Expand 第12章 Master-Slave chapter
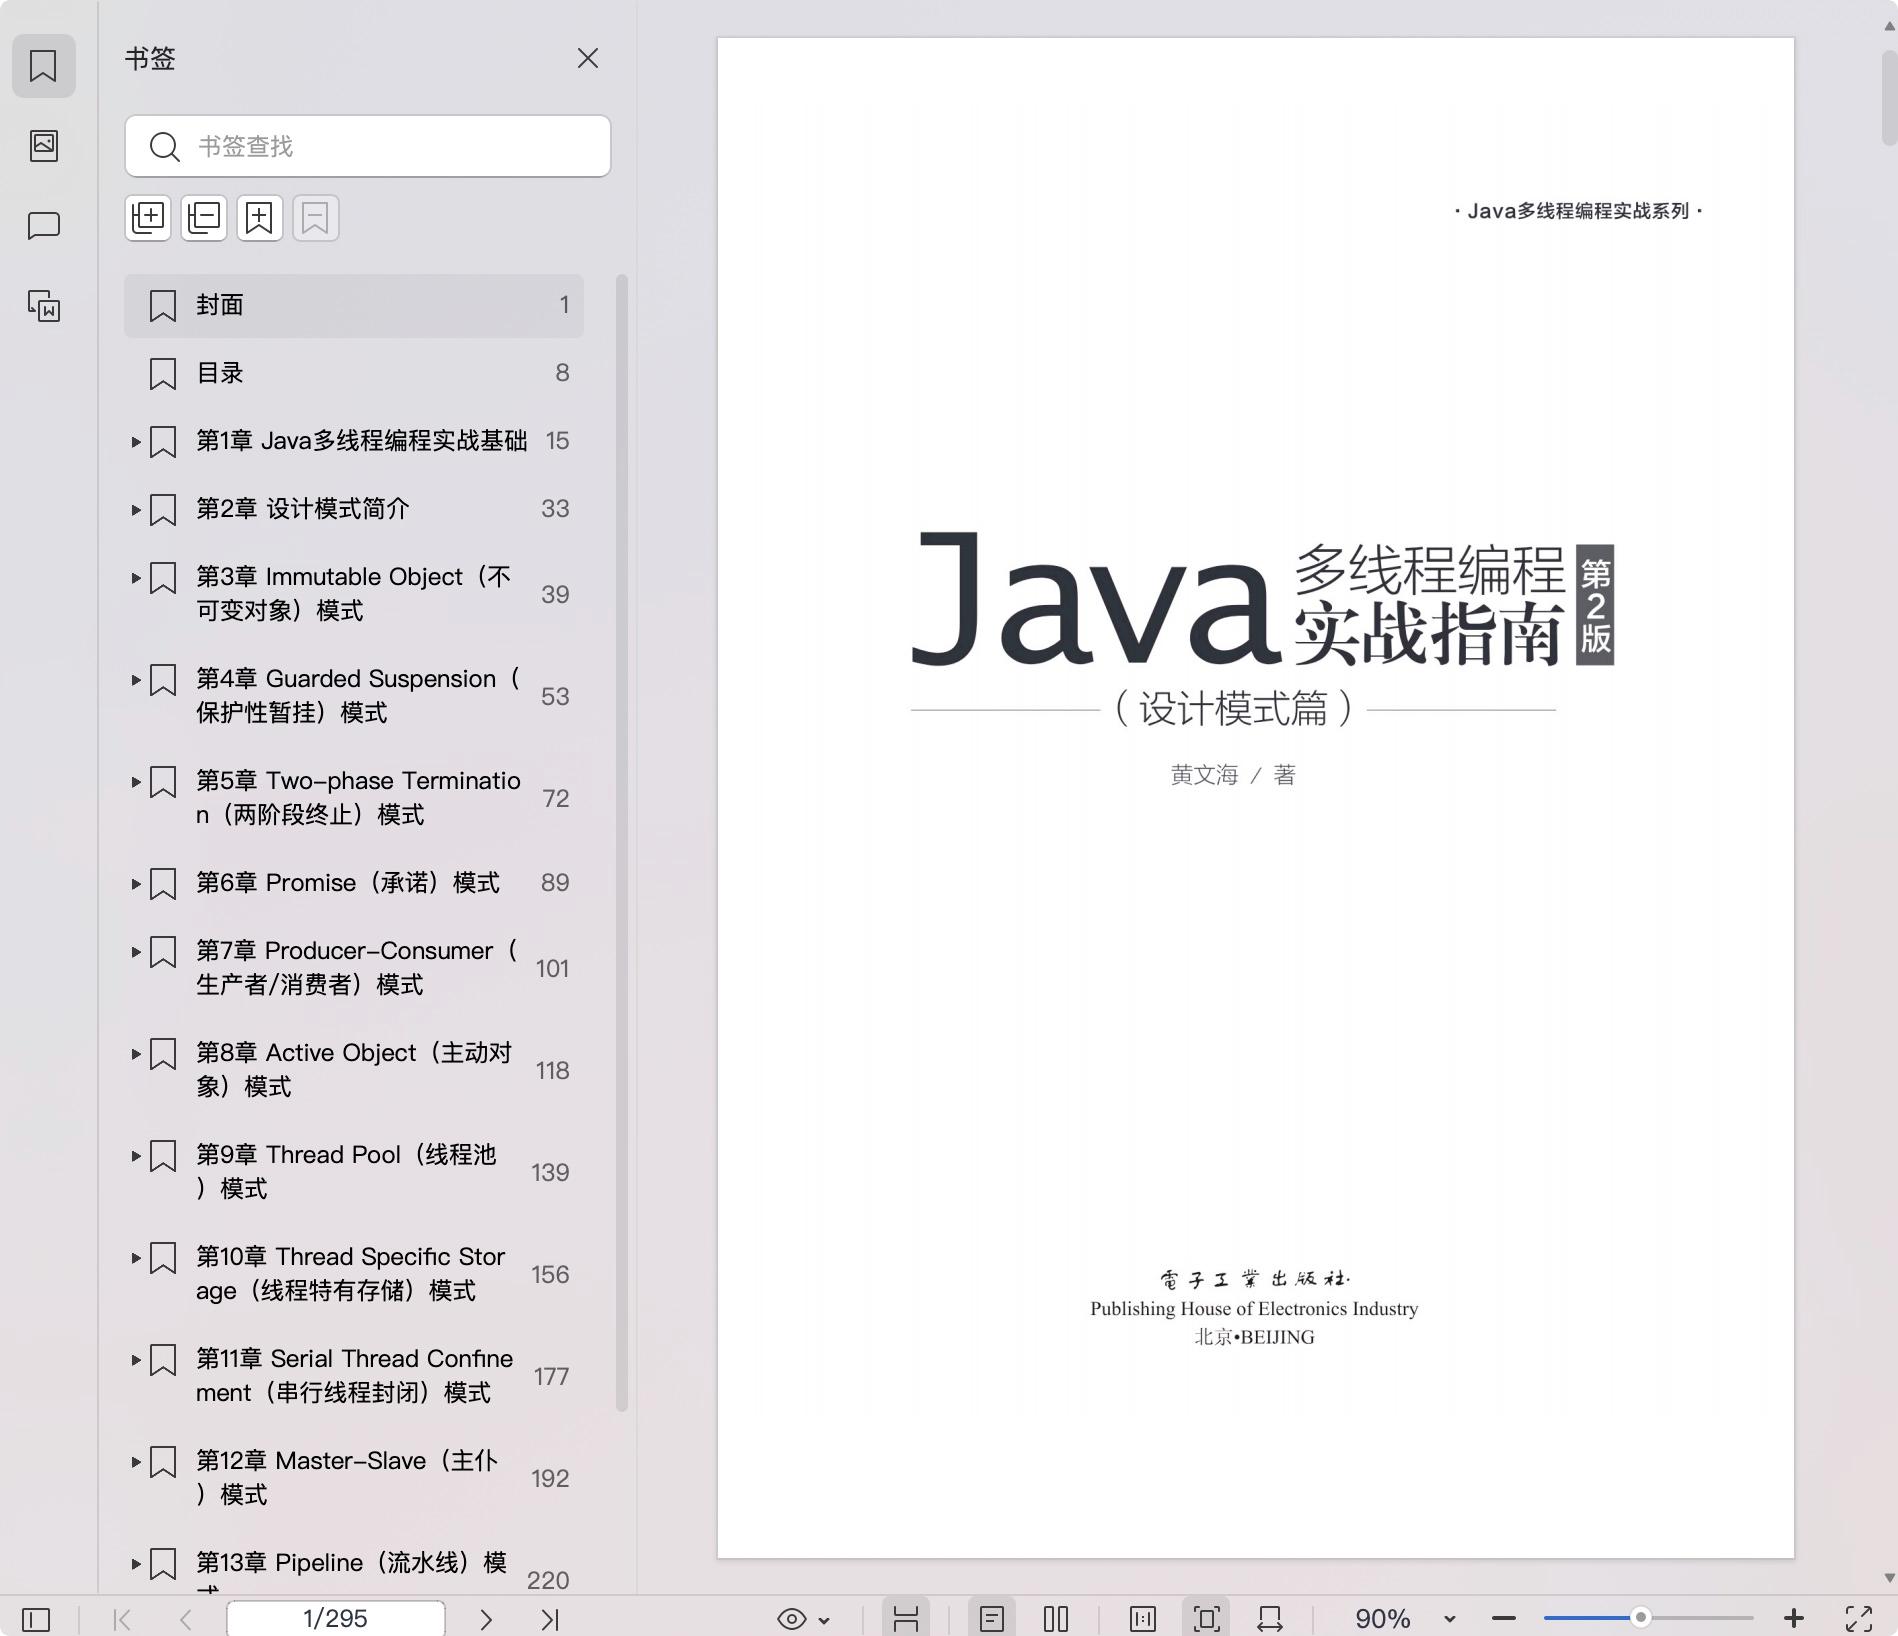 [136, 1461]
